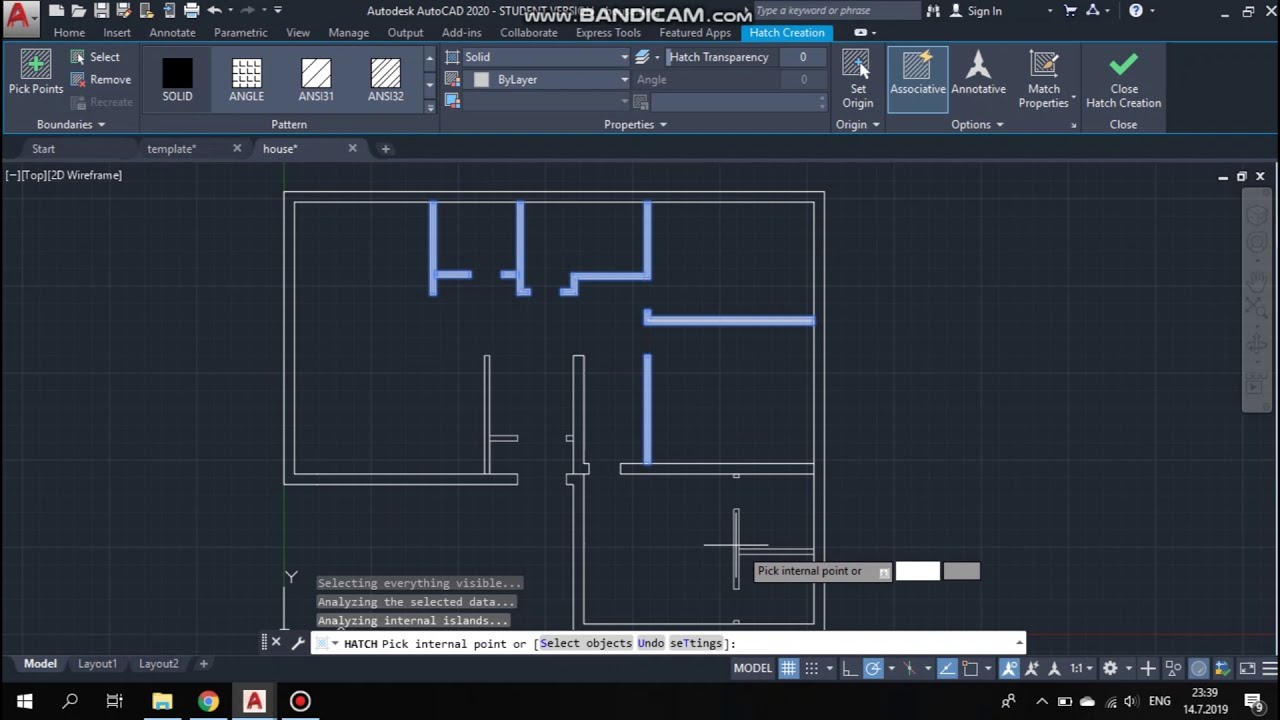The width and height of the screenshot is (1280, 720).
Task: Expand the Boundaries panel
Action: 70,125
